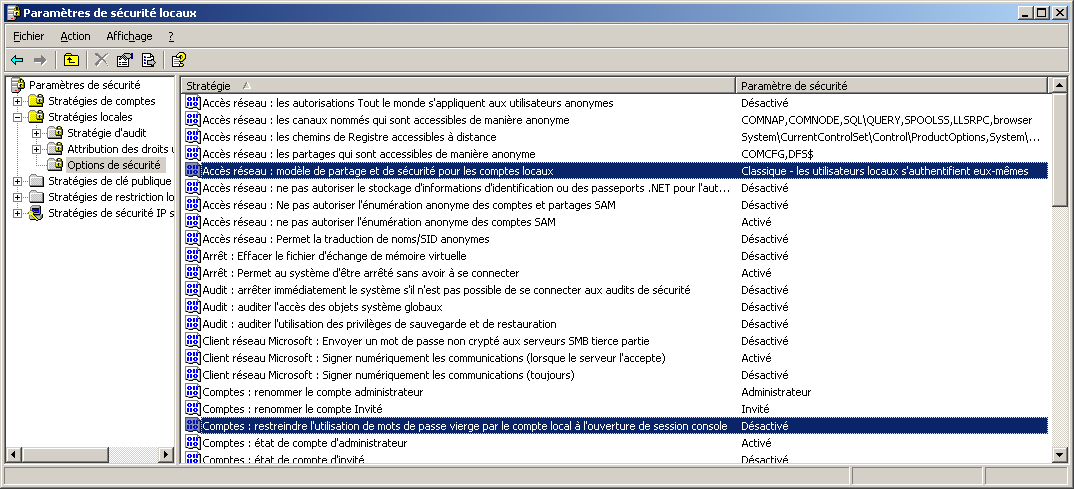Open the Fichier menu
1074x489 pixels.
tap(29, 36)
